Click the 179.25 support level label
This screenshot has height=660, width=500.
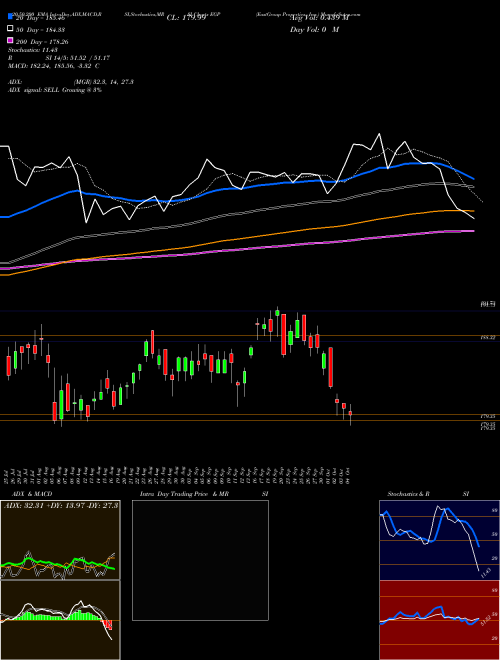point(488,416)
